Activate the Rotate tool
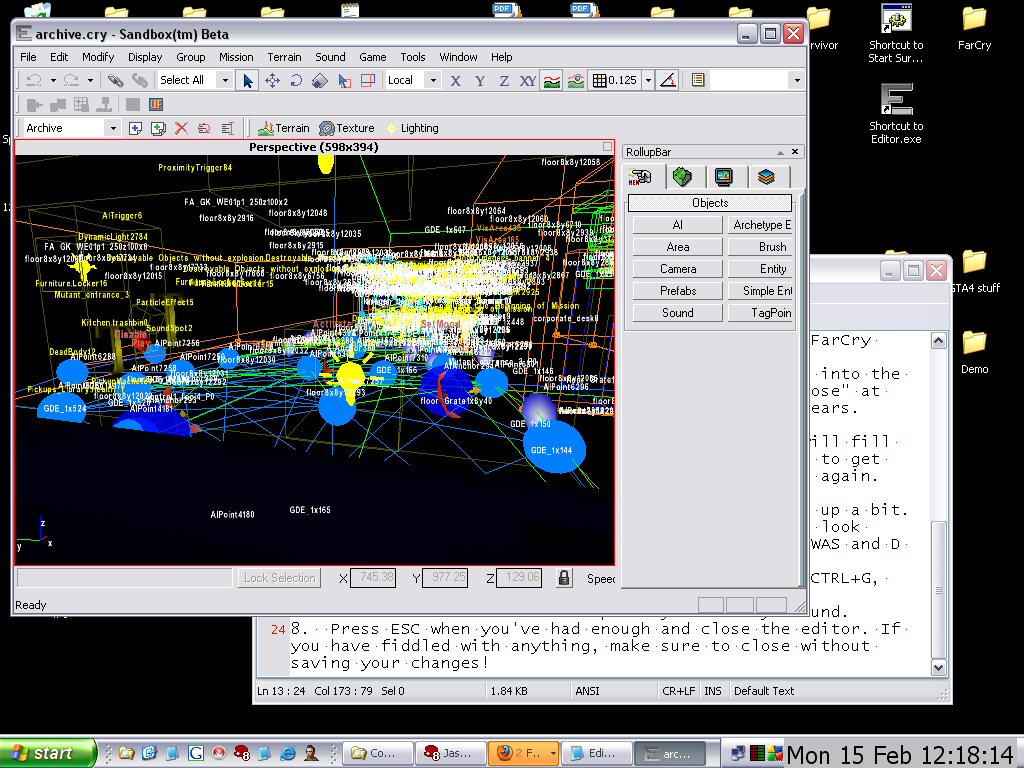Viewport: 1024px width, 768px height. 296,80
